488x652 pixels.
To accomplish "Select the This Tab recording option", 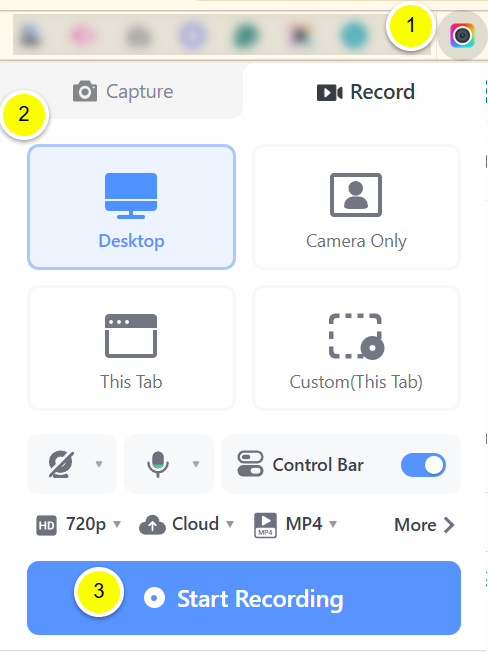I will [131, 348].
